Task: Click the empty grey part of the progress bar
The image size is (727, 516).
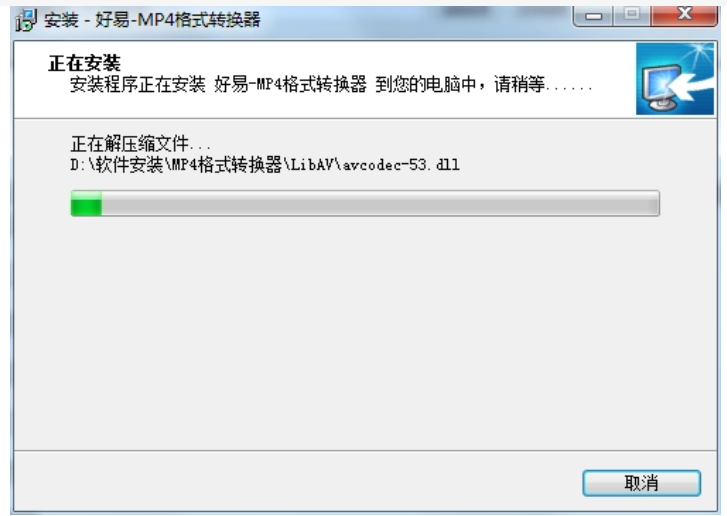Action: [380, 203]
